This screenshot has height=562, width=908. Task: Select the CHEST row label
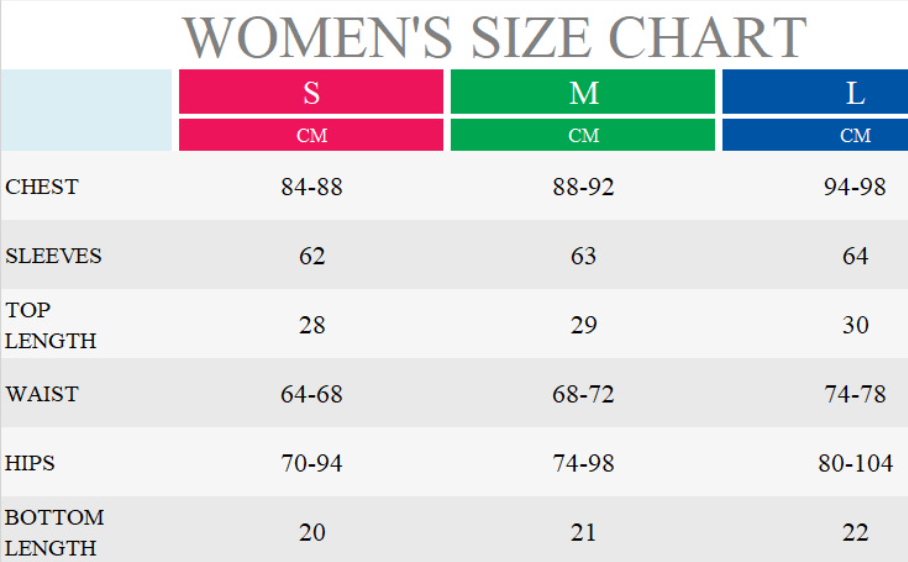(42, 187)
